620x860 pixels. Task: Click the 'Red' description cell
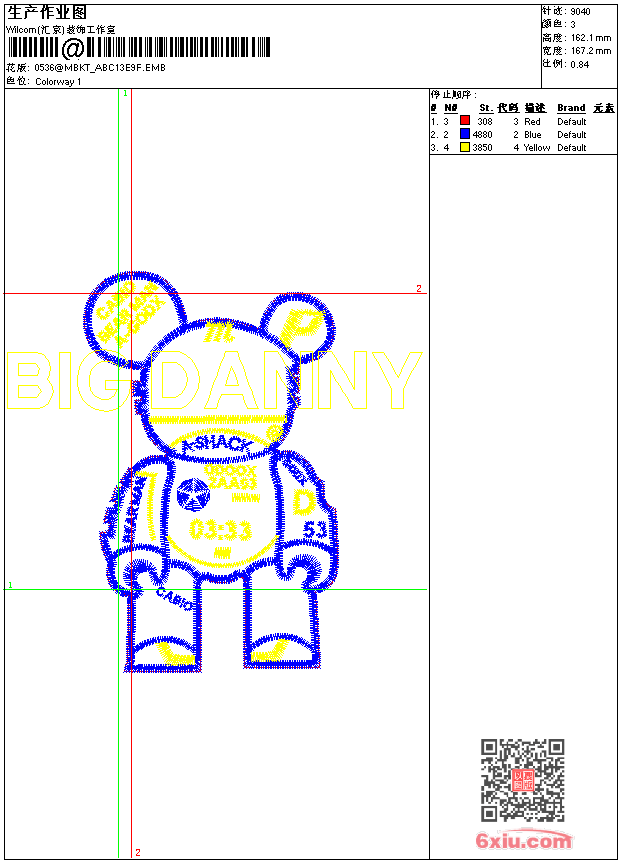[532, 121]
